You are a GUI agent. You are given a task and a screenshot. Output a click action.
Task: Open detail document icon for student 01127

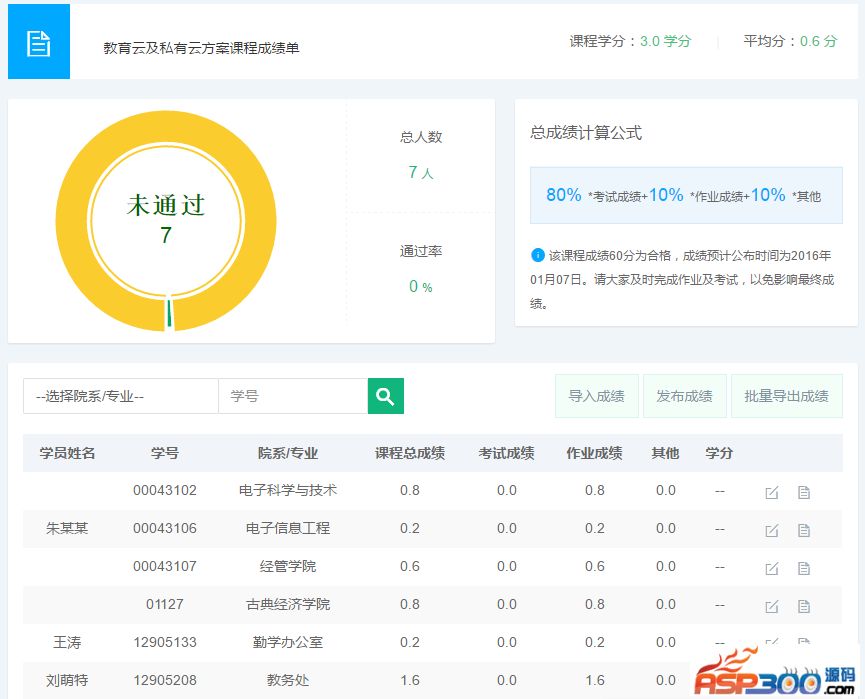pyautogui.click(x=803, y=606)
